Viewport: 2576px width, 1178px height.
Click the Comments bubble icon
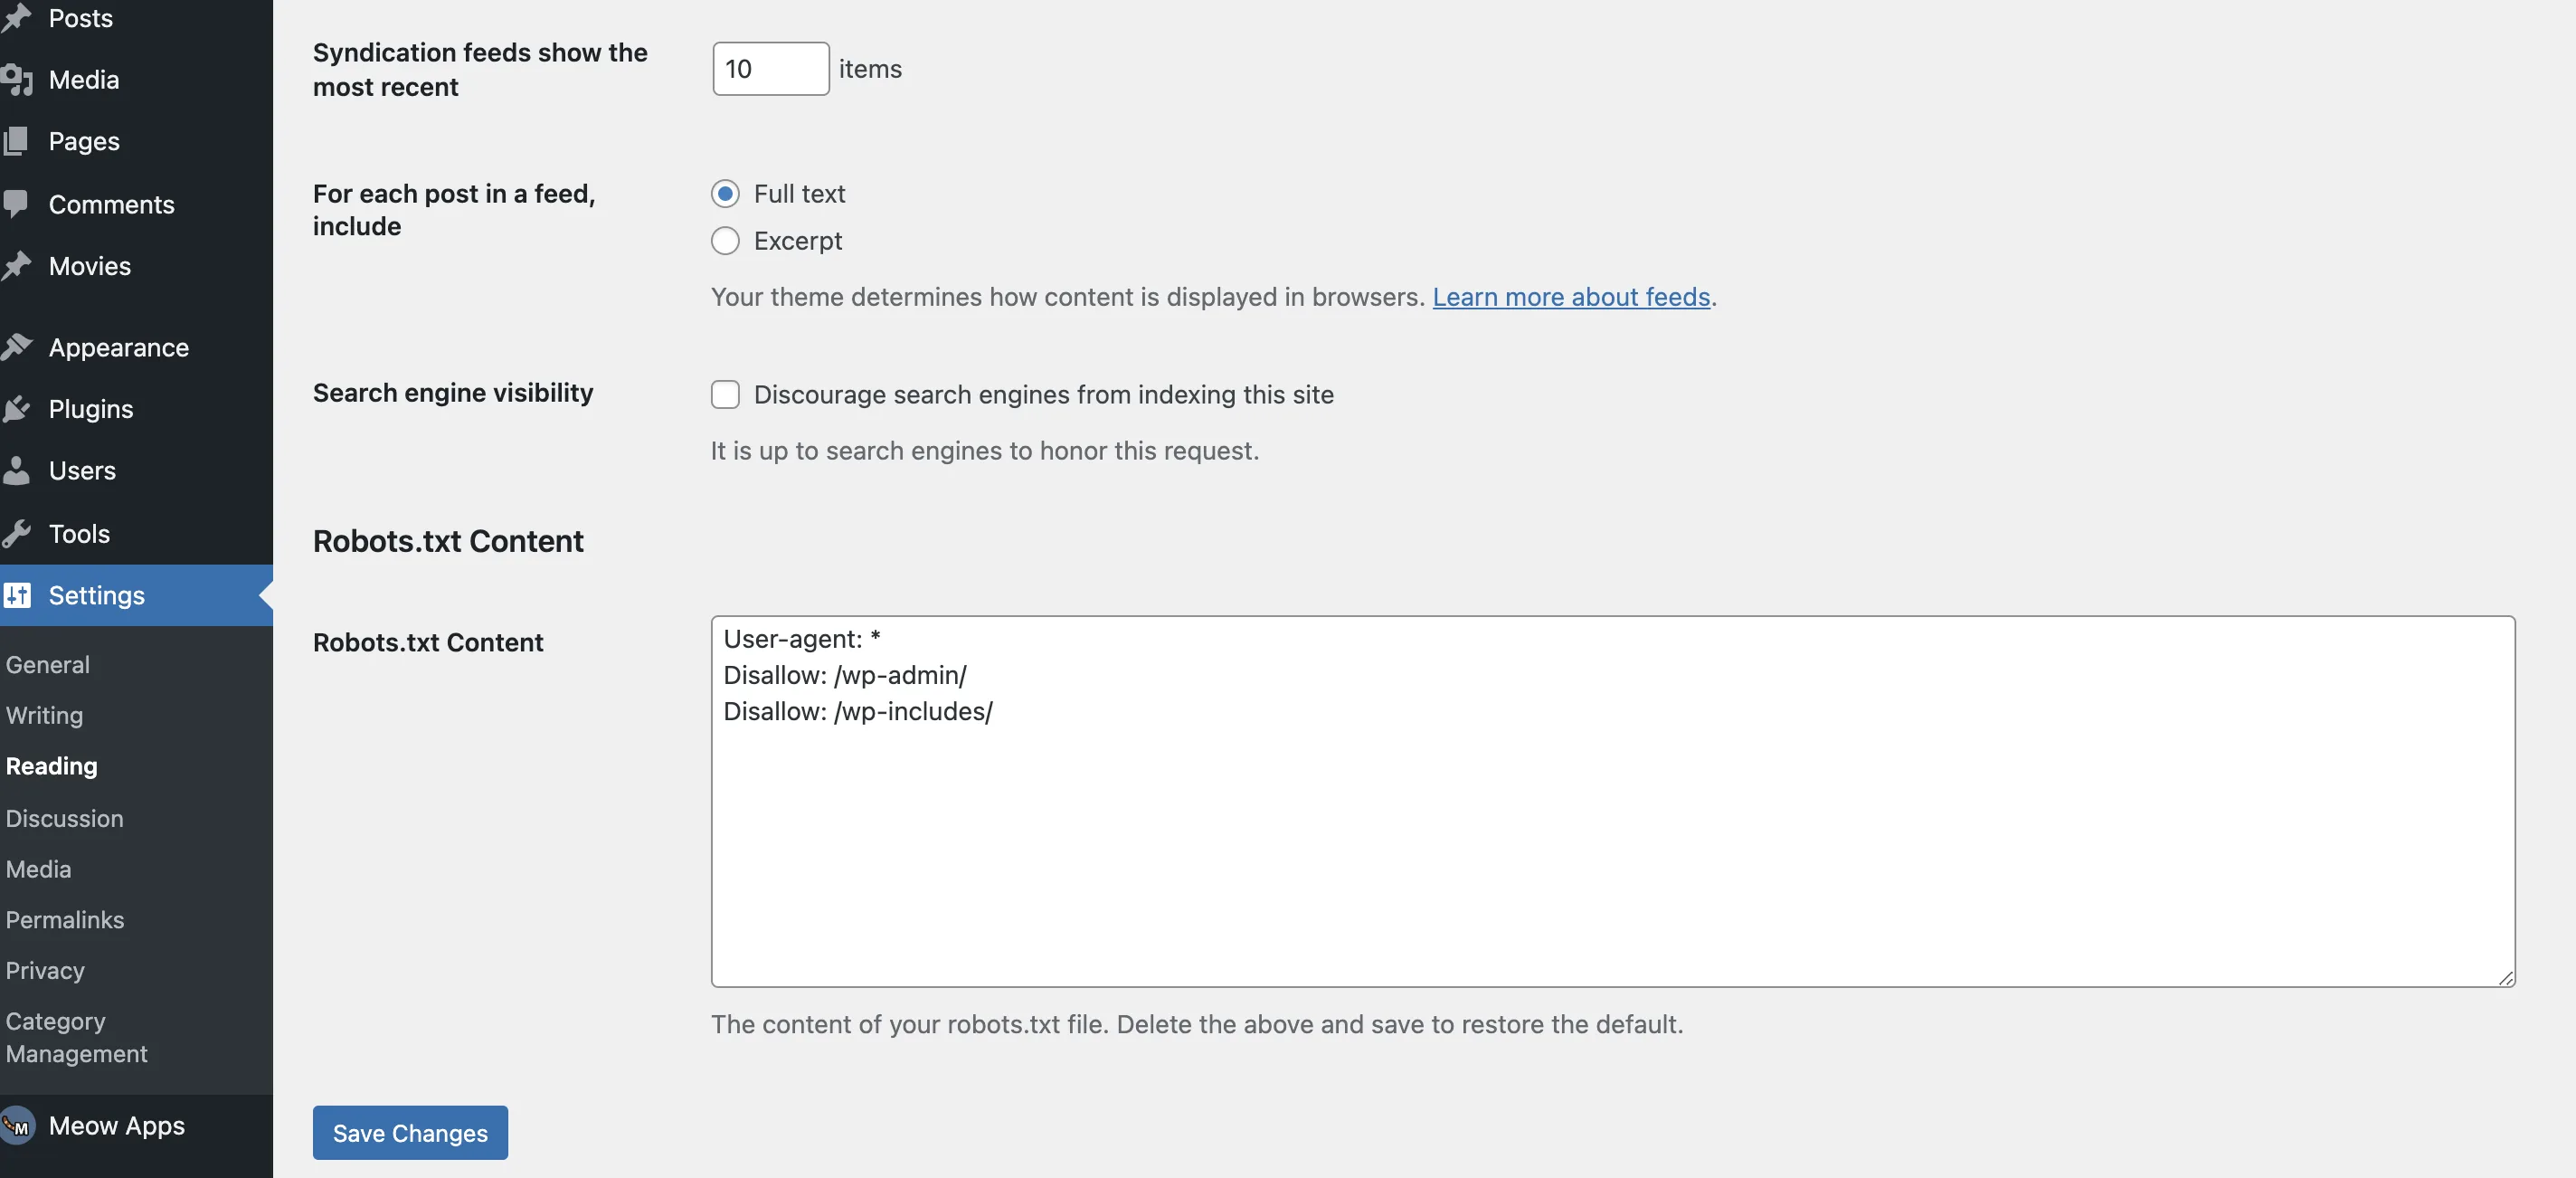coord(16,204)
